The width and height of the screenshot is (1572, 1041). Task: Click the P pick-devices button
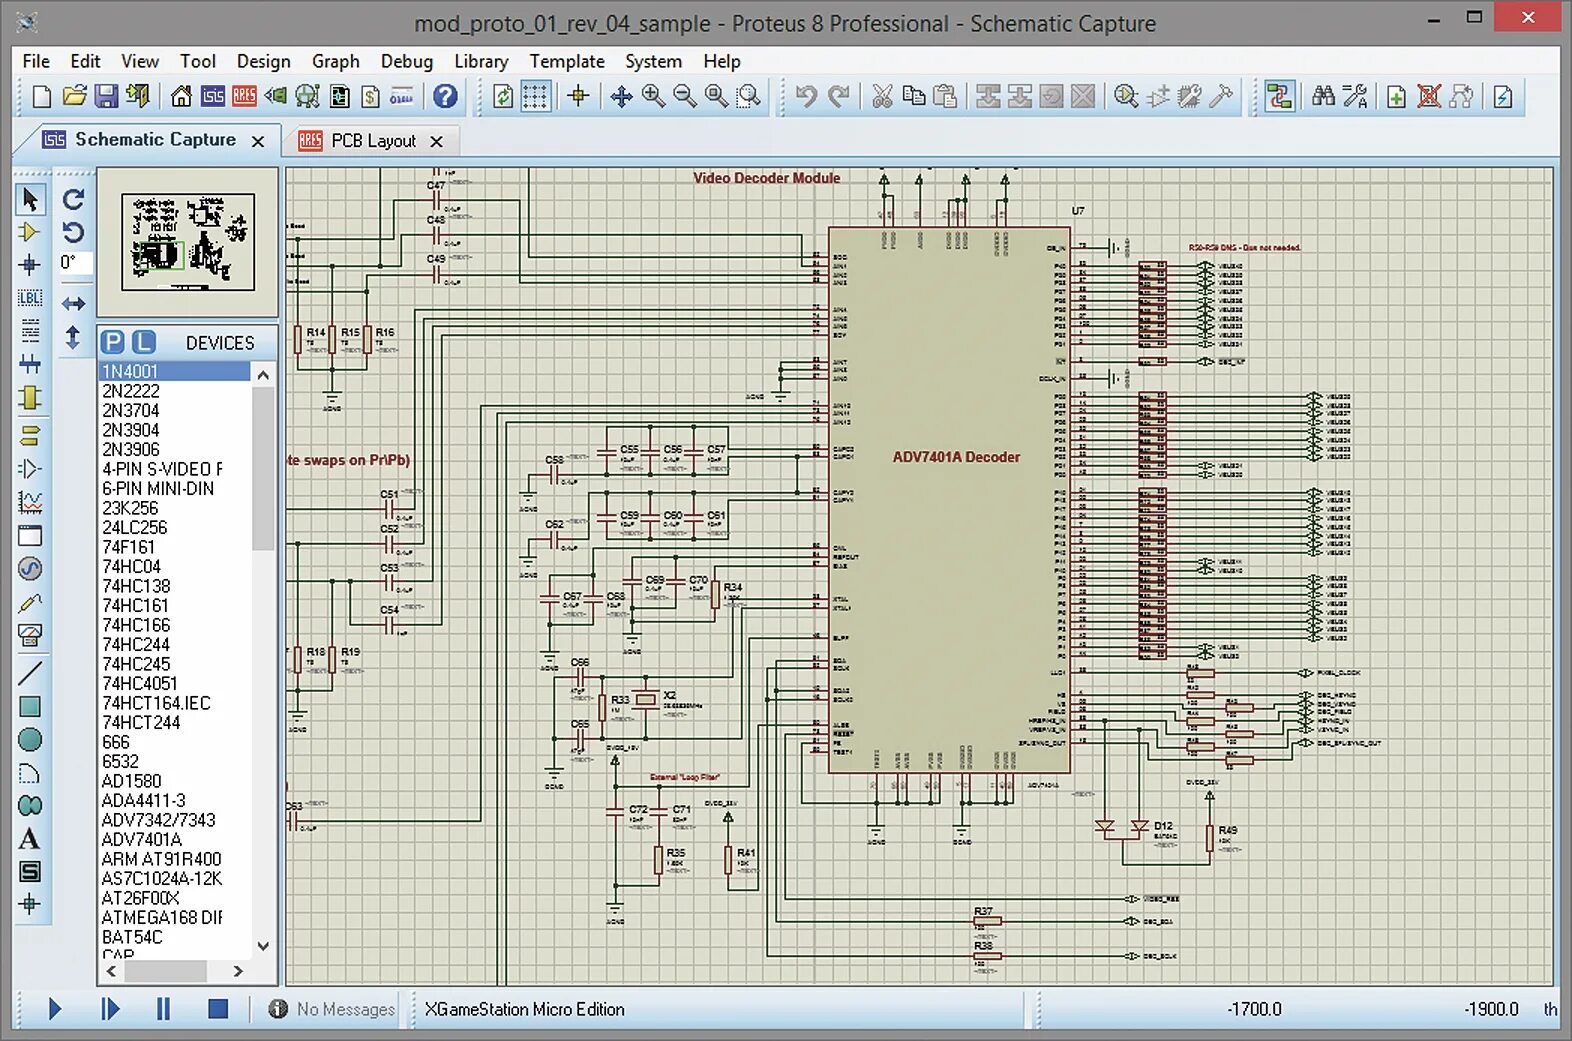click(113, 342)
